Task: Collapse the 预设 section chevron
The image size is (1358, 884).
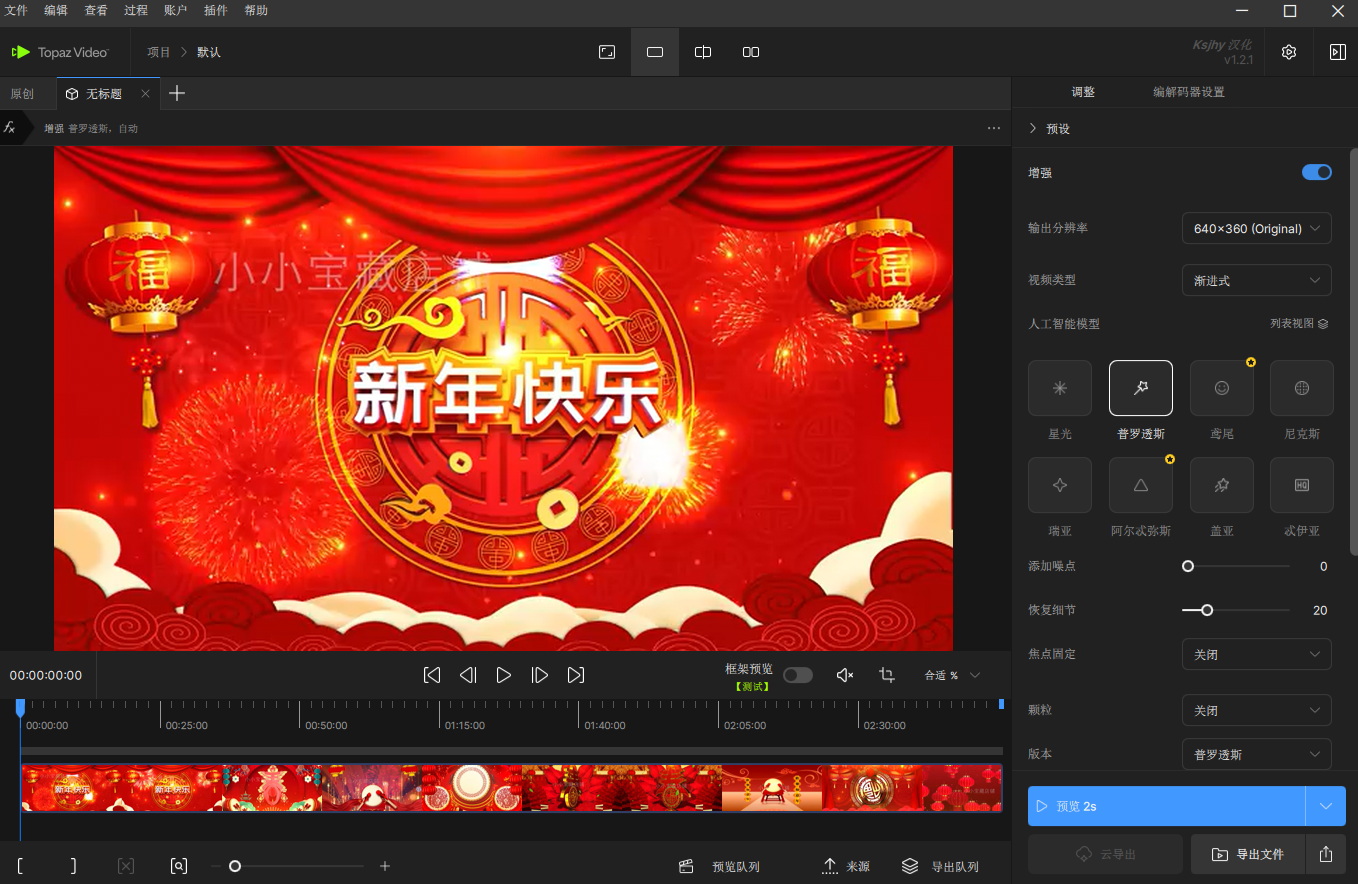Action: click(1033, 128)
